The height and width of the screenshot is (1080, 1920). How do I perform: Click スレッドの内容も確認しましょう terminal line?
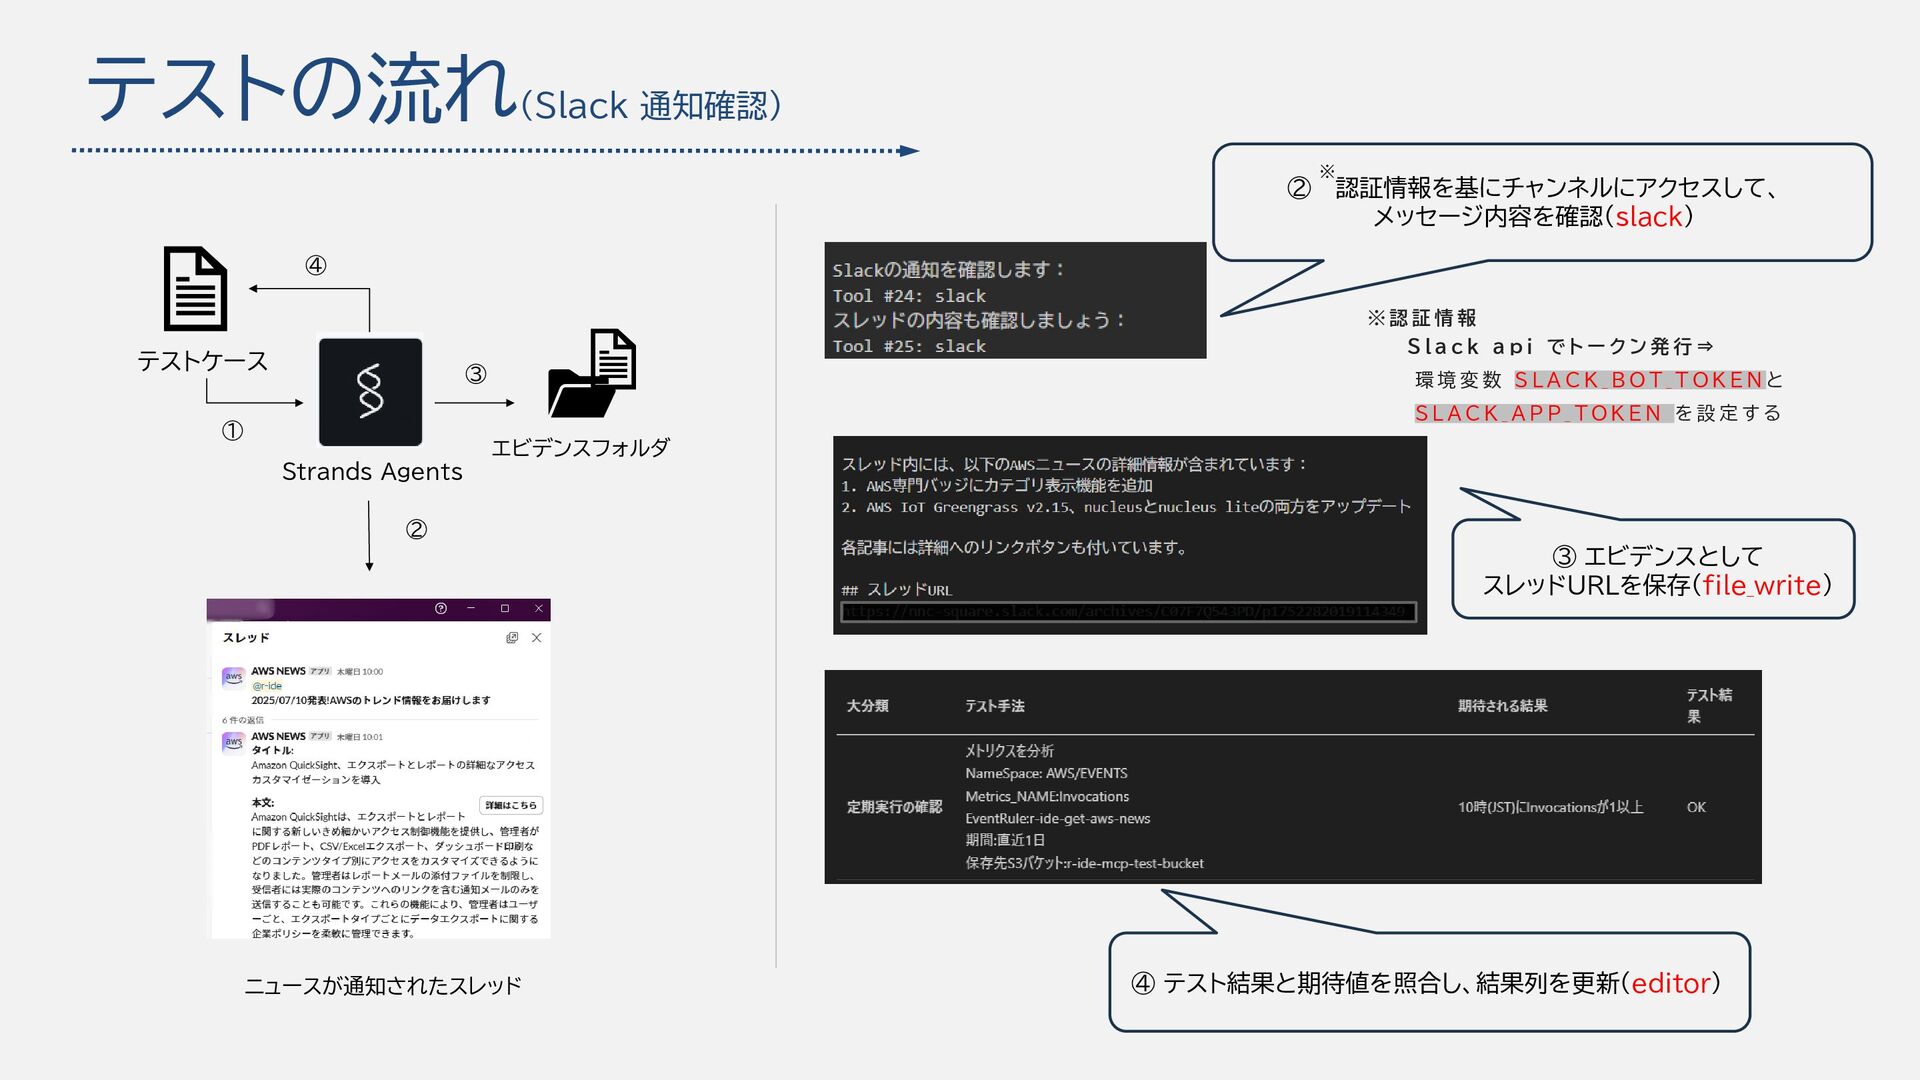[979, 320]
